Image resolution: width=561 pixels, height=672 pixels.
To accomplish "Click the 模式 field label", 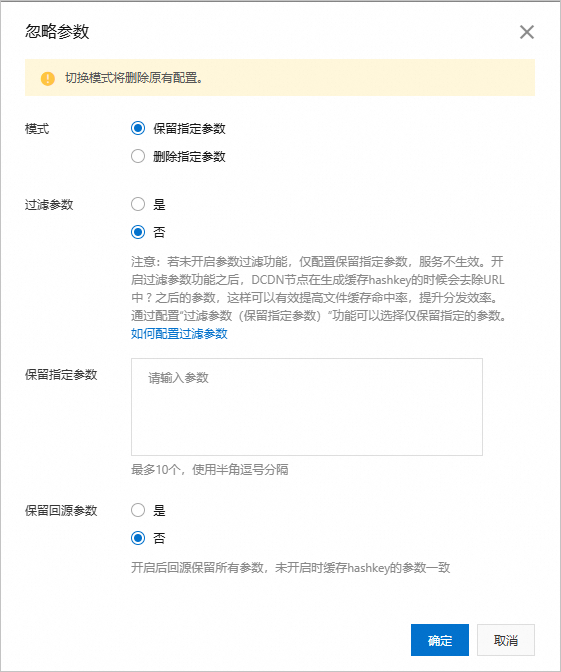I will [x=37, y=129].
